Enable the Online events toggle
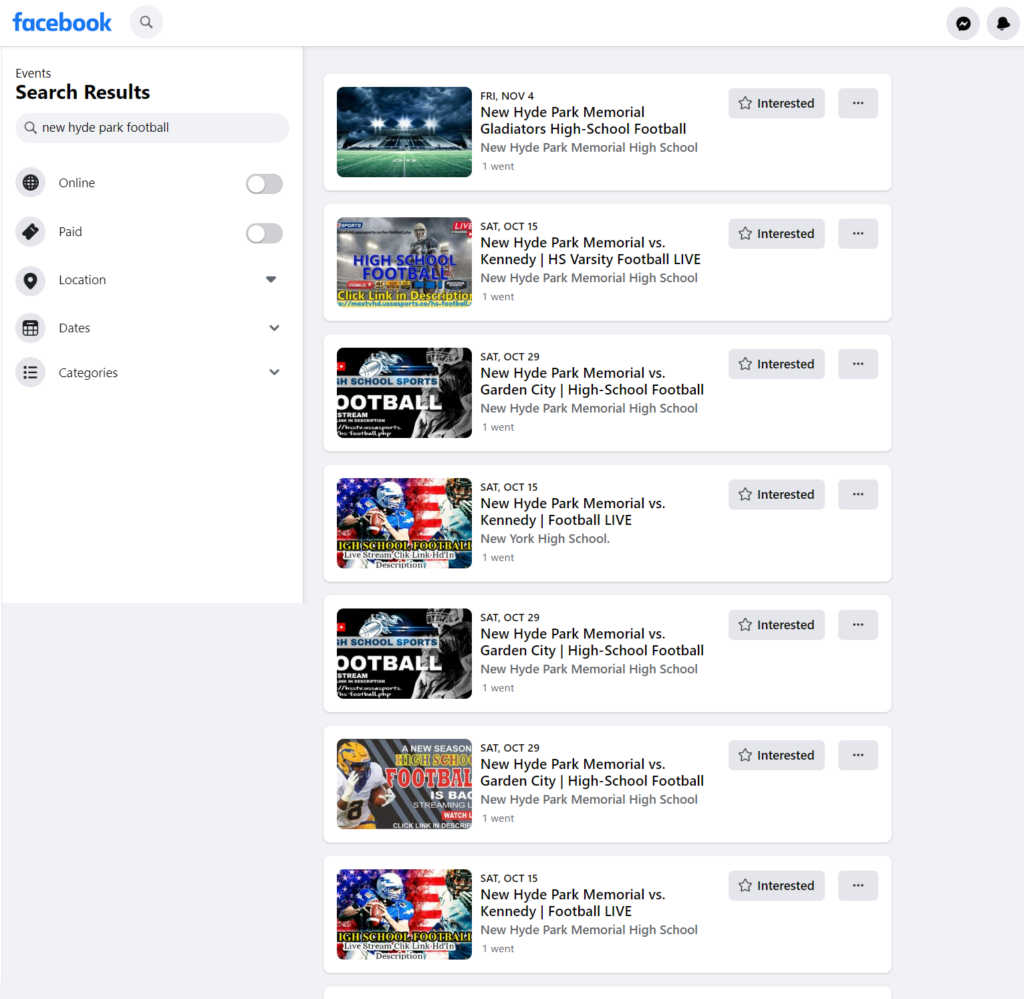Screen dimensions: 1024x999 pyautogui.click(x=264, y=183)
